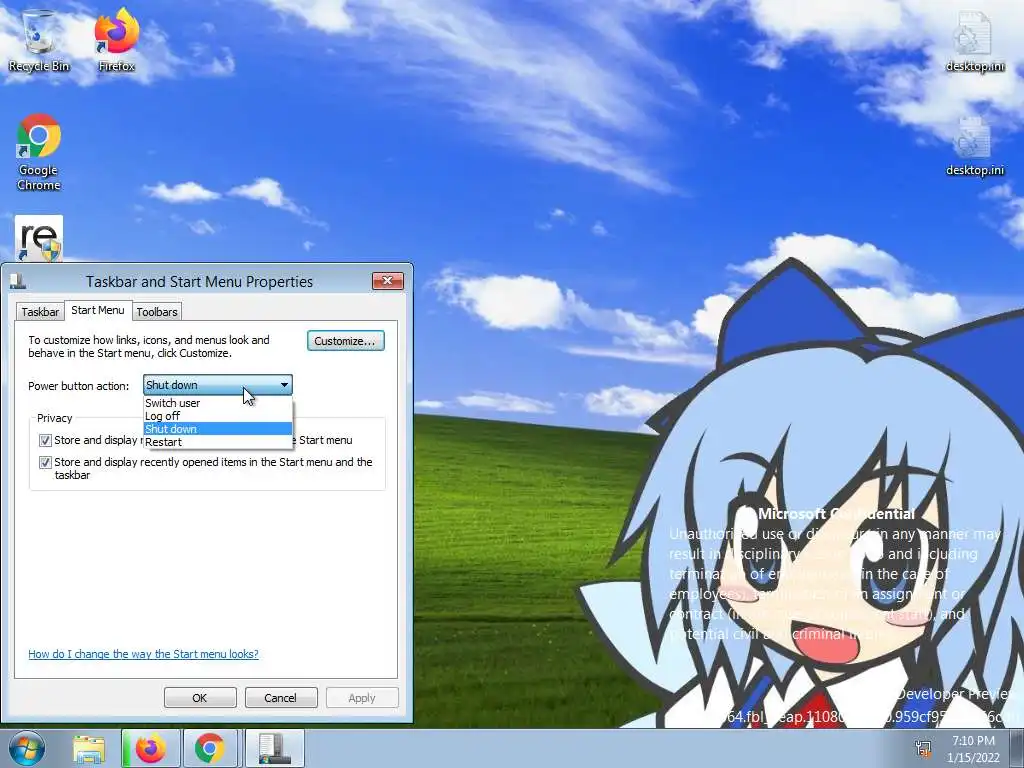Open 'How do I change the Start menu' link
This screenshot has height=768, width=1024.
click(143, 654)
